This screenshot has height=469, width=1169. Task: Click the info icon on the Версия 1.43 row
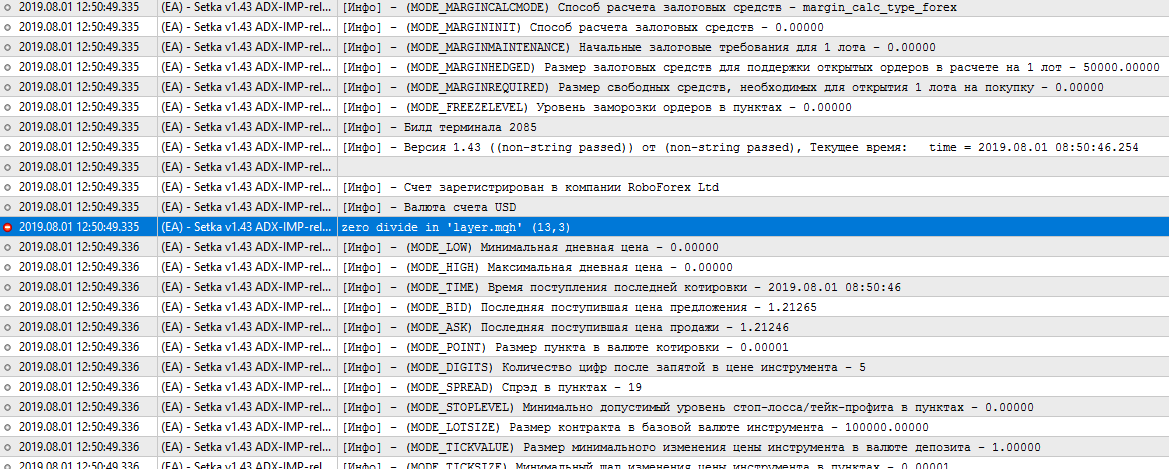pos(8,148)
